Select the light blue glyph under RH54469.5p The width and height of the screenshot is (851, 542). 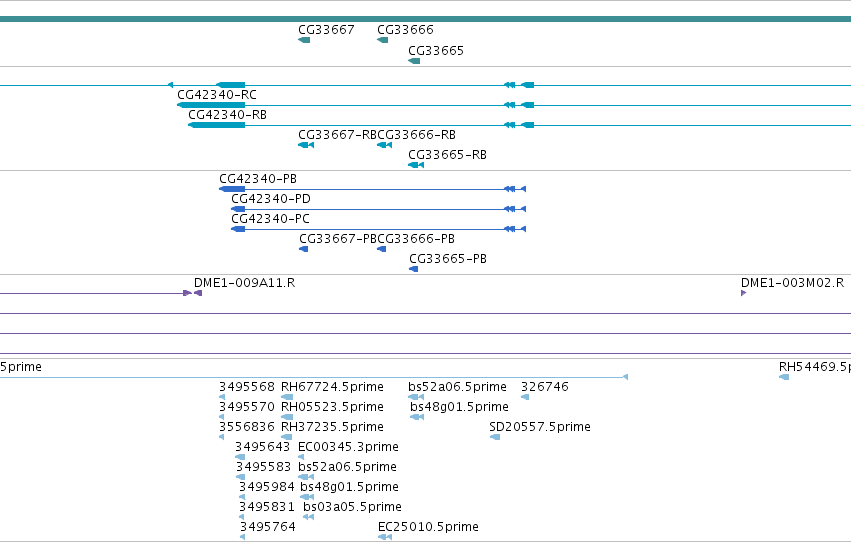click(784, 378)
